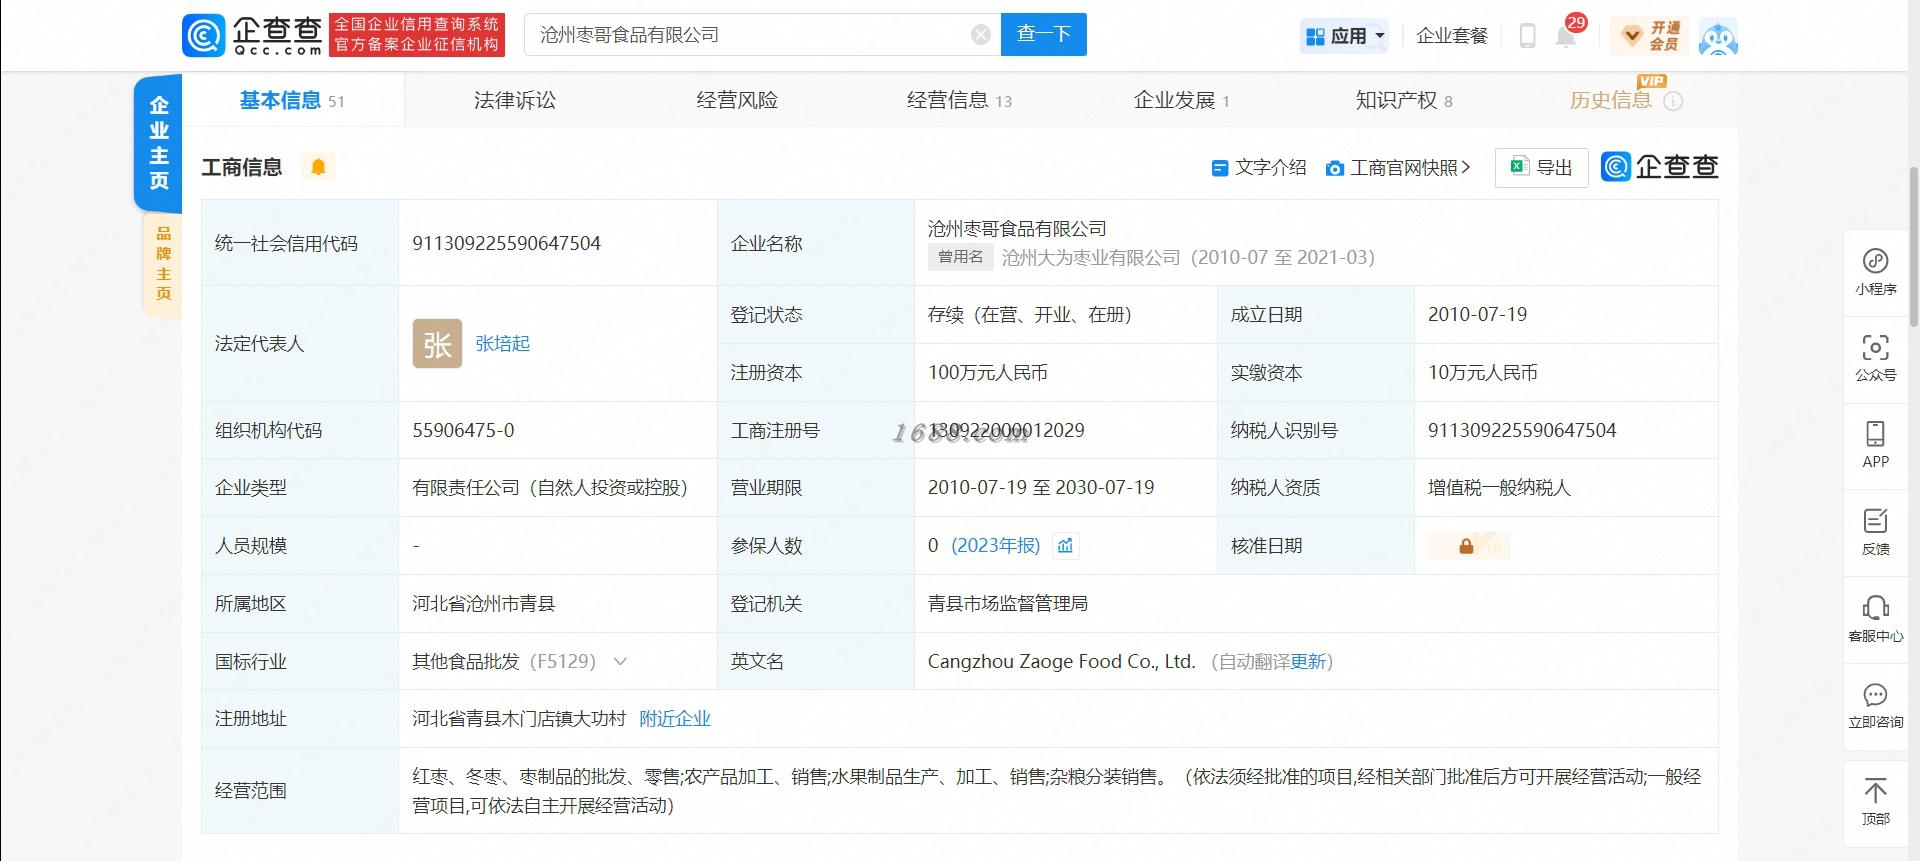Click 组织机构代码 value 55906475-0

coord(463,430)
